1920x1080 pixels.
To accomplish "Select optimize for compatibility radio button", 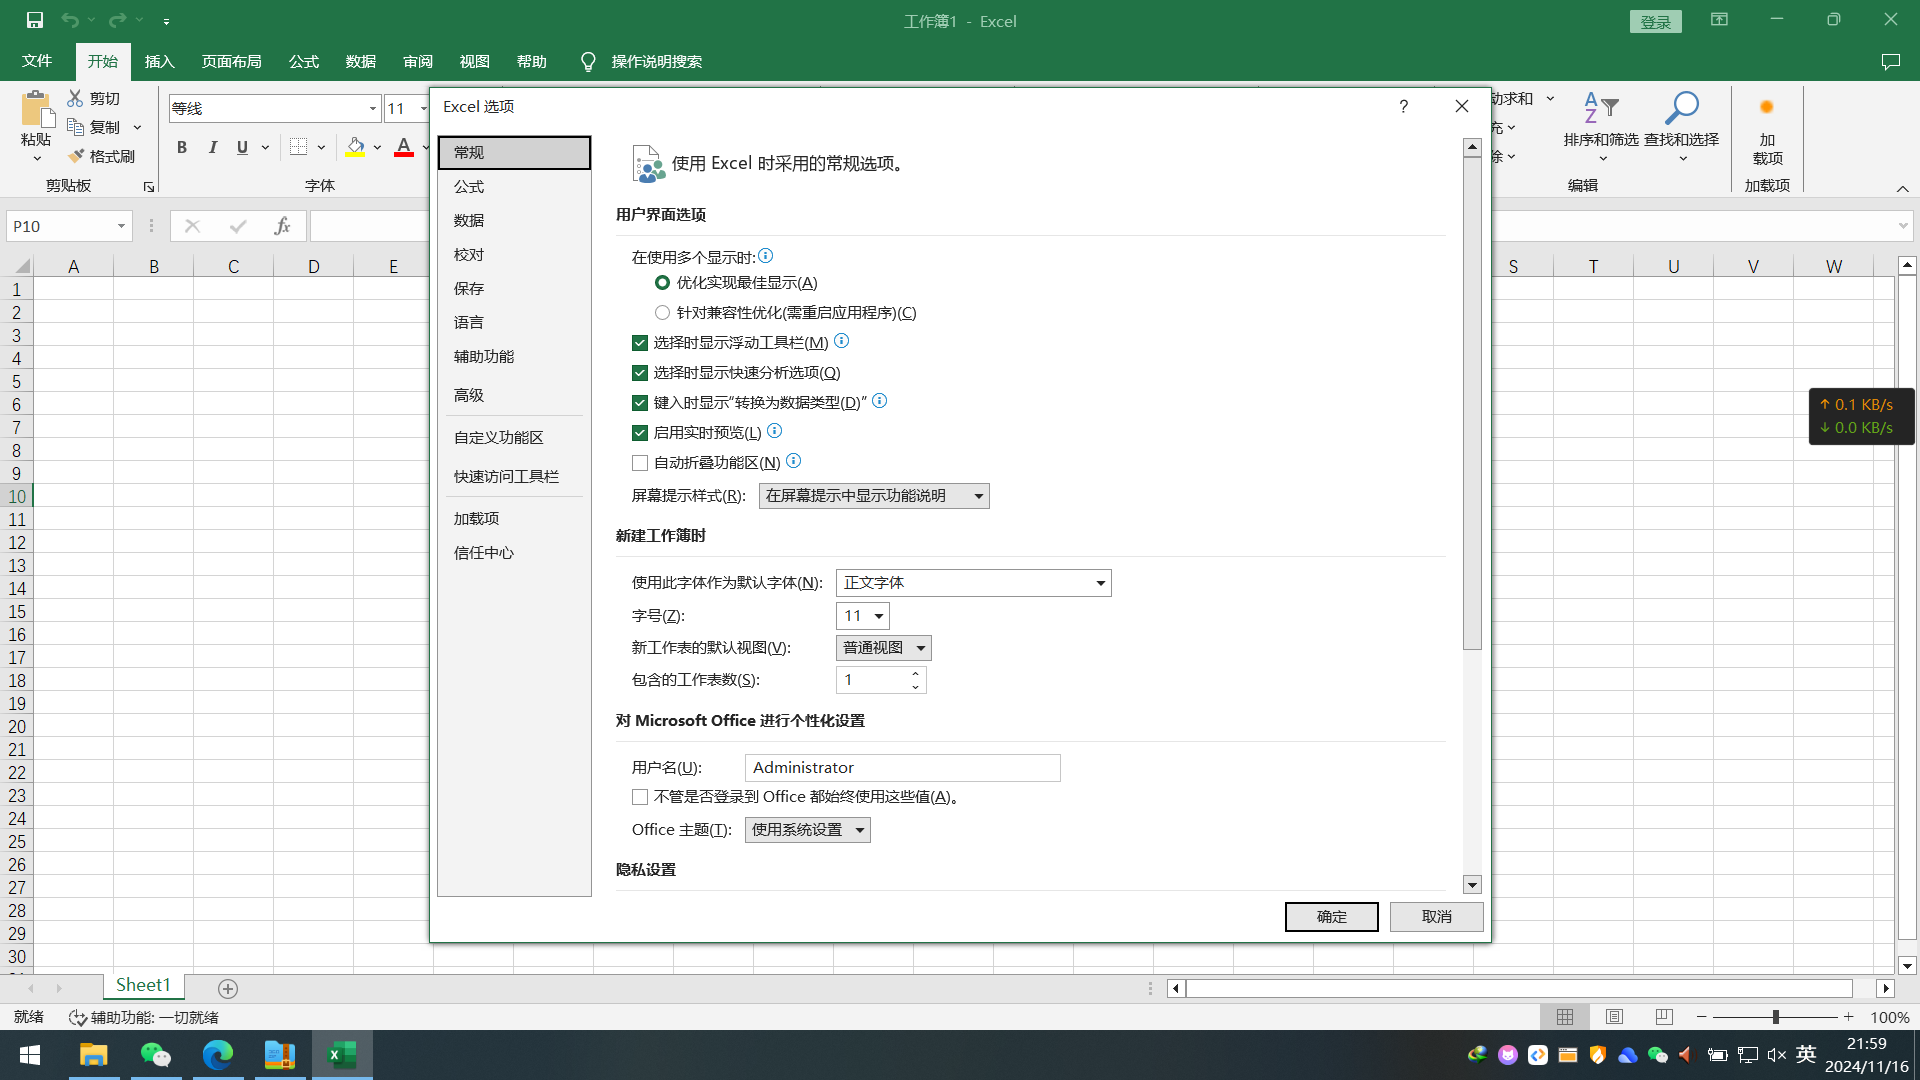I will tap(662, 313).
